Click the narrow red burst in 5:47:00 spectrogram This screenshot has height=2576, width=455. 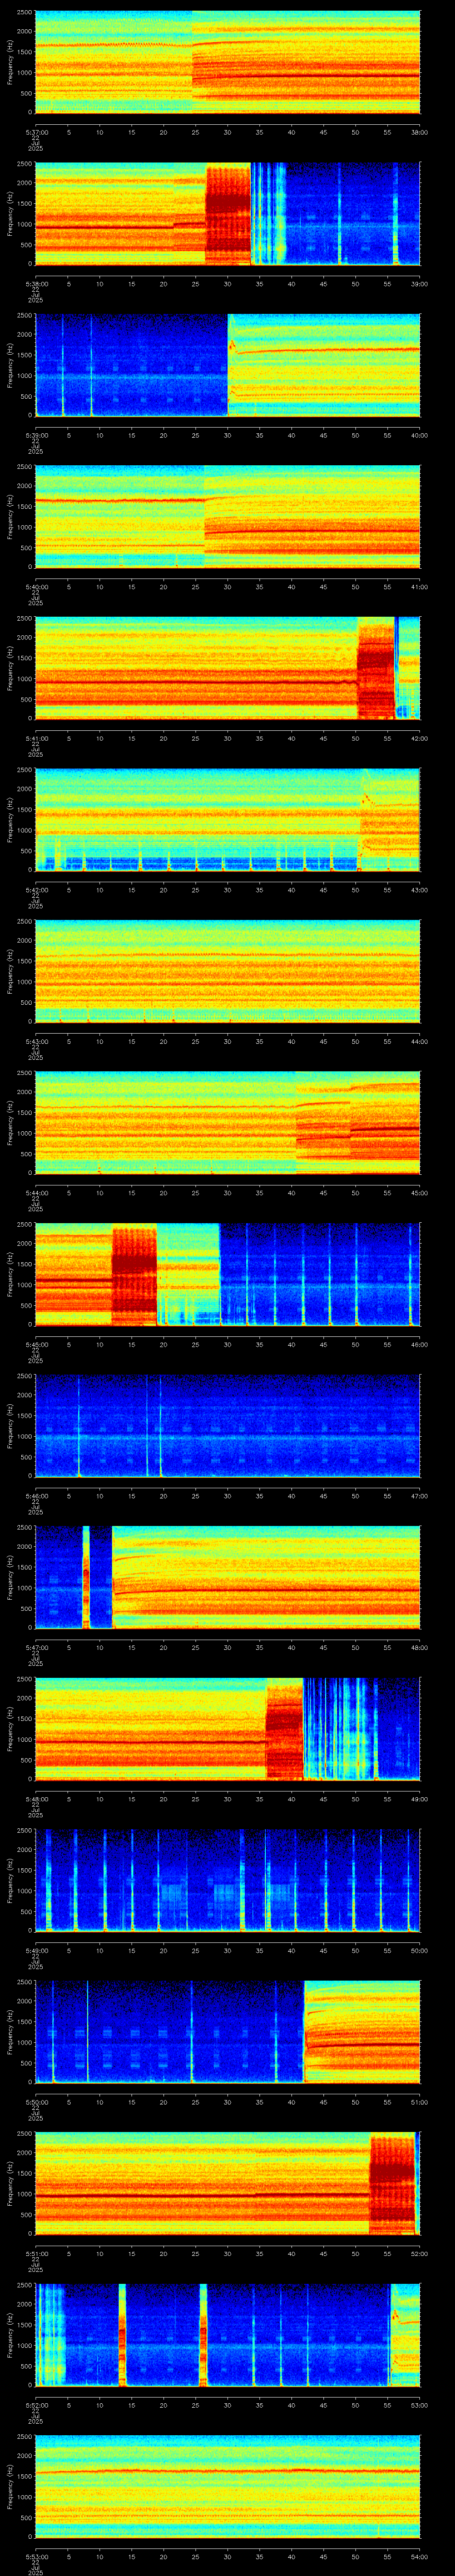[x=86, y=1577]
